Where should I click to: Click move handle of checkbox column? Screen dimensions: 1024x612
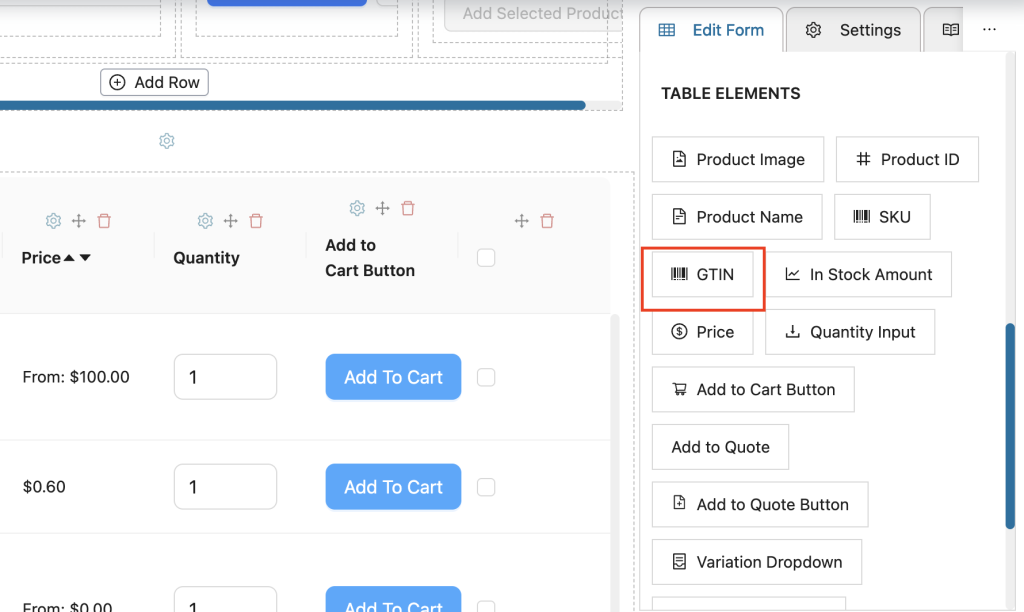(522, 221)
